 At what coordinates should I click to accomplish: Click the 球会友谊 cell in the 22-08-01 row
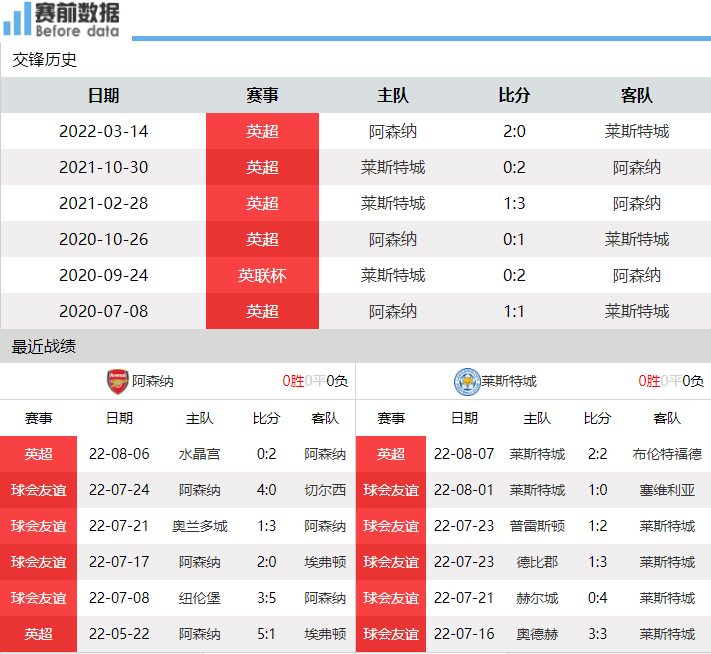(x=391, y=490)
